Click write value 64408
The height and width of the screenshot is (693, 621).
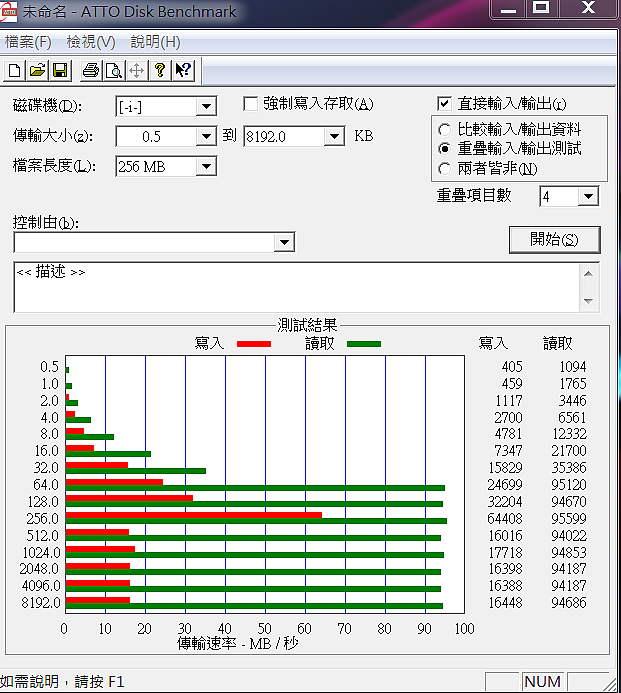(x=505, y=518)
